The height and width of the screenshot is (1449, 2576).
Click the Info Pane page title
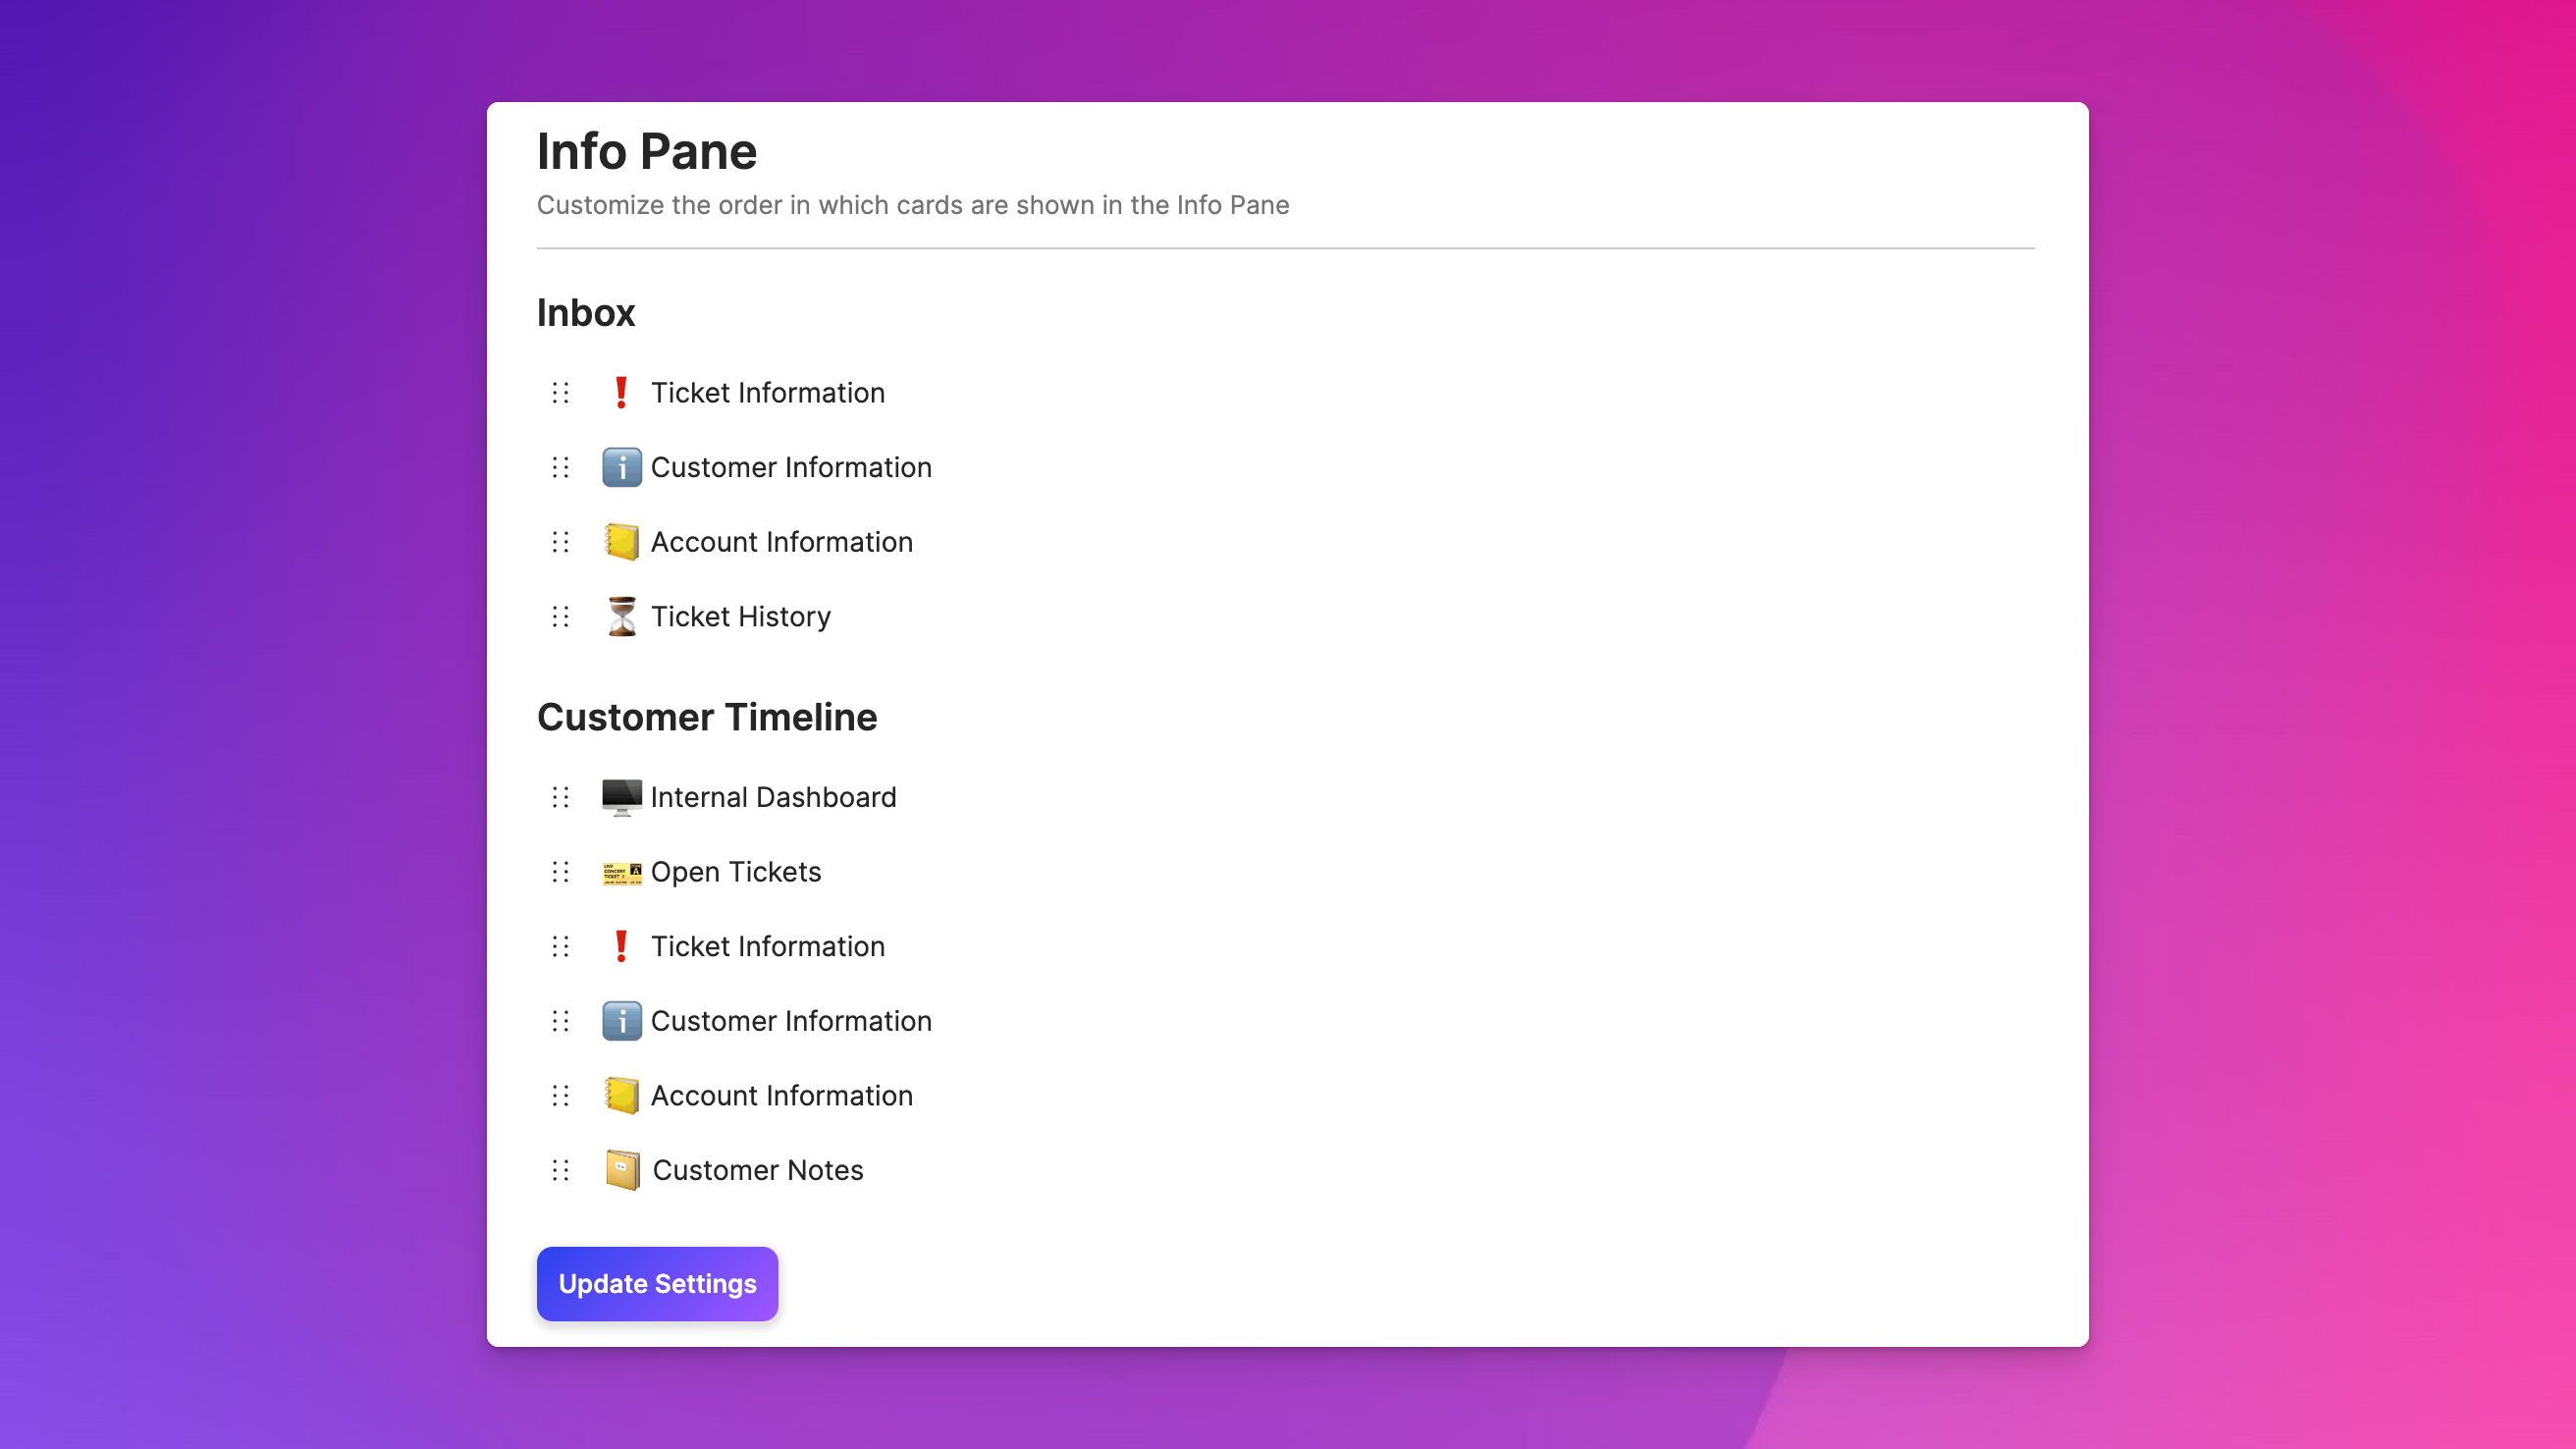click(x=647, y=152)
